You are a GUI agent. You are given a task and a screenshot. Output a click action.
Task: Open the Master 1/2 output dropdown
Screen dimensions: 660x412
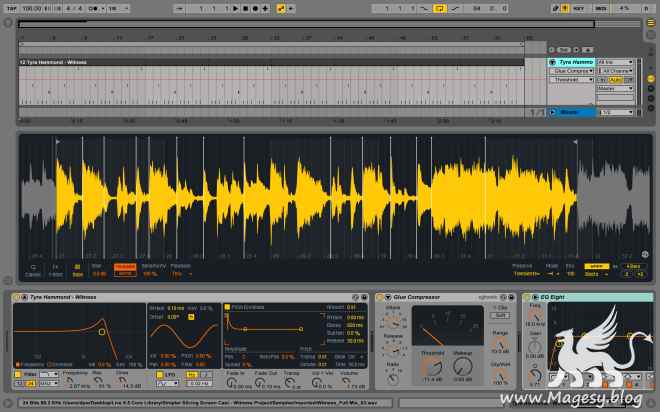coord(615,112)
